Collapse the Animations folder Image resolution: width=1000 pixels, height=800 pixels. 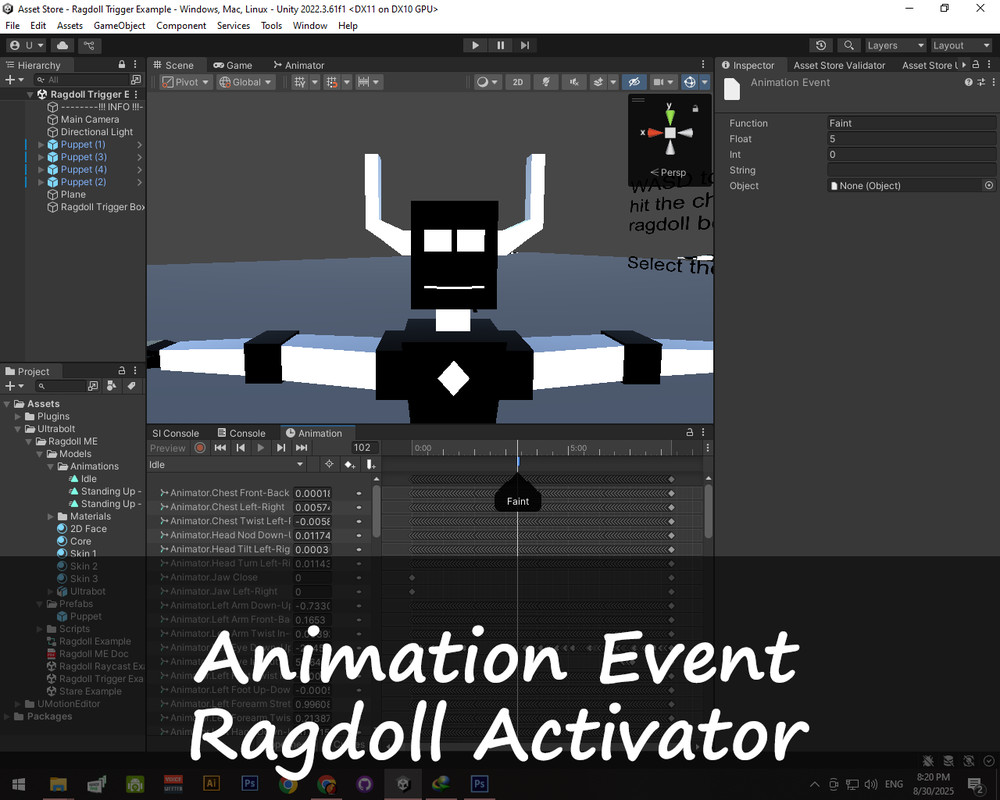pyautogui.click(x=50, y=466)
